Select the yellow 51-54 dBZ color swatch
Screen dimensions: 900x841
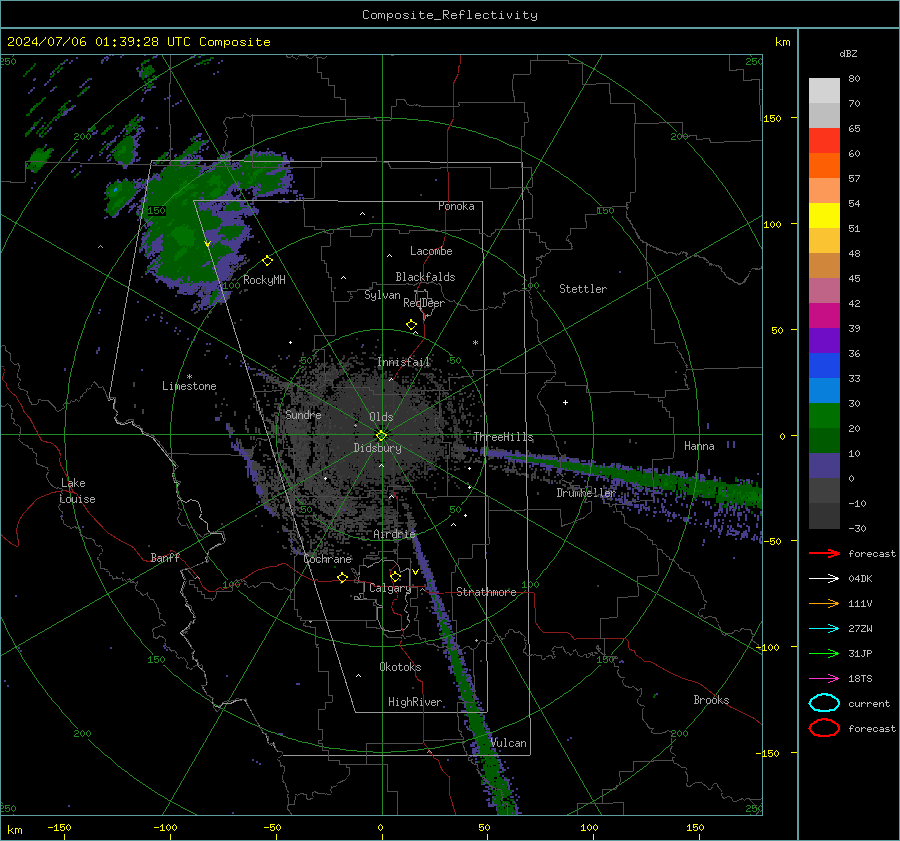click(824, 216)
